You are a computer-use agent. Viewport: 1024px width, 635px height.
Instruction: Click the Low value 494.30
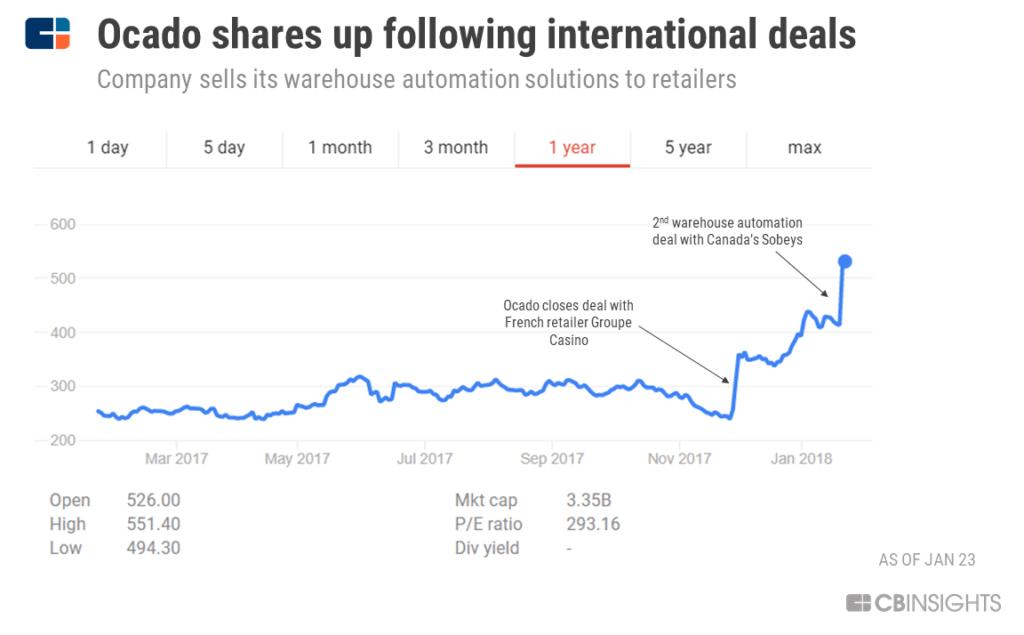[x=154, y=548]
